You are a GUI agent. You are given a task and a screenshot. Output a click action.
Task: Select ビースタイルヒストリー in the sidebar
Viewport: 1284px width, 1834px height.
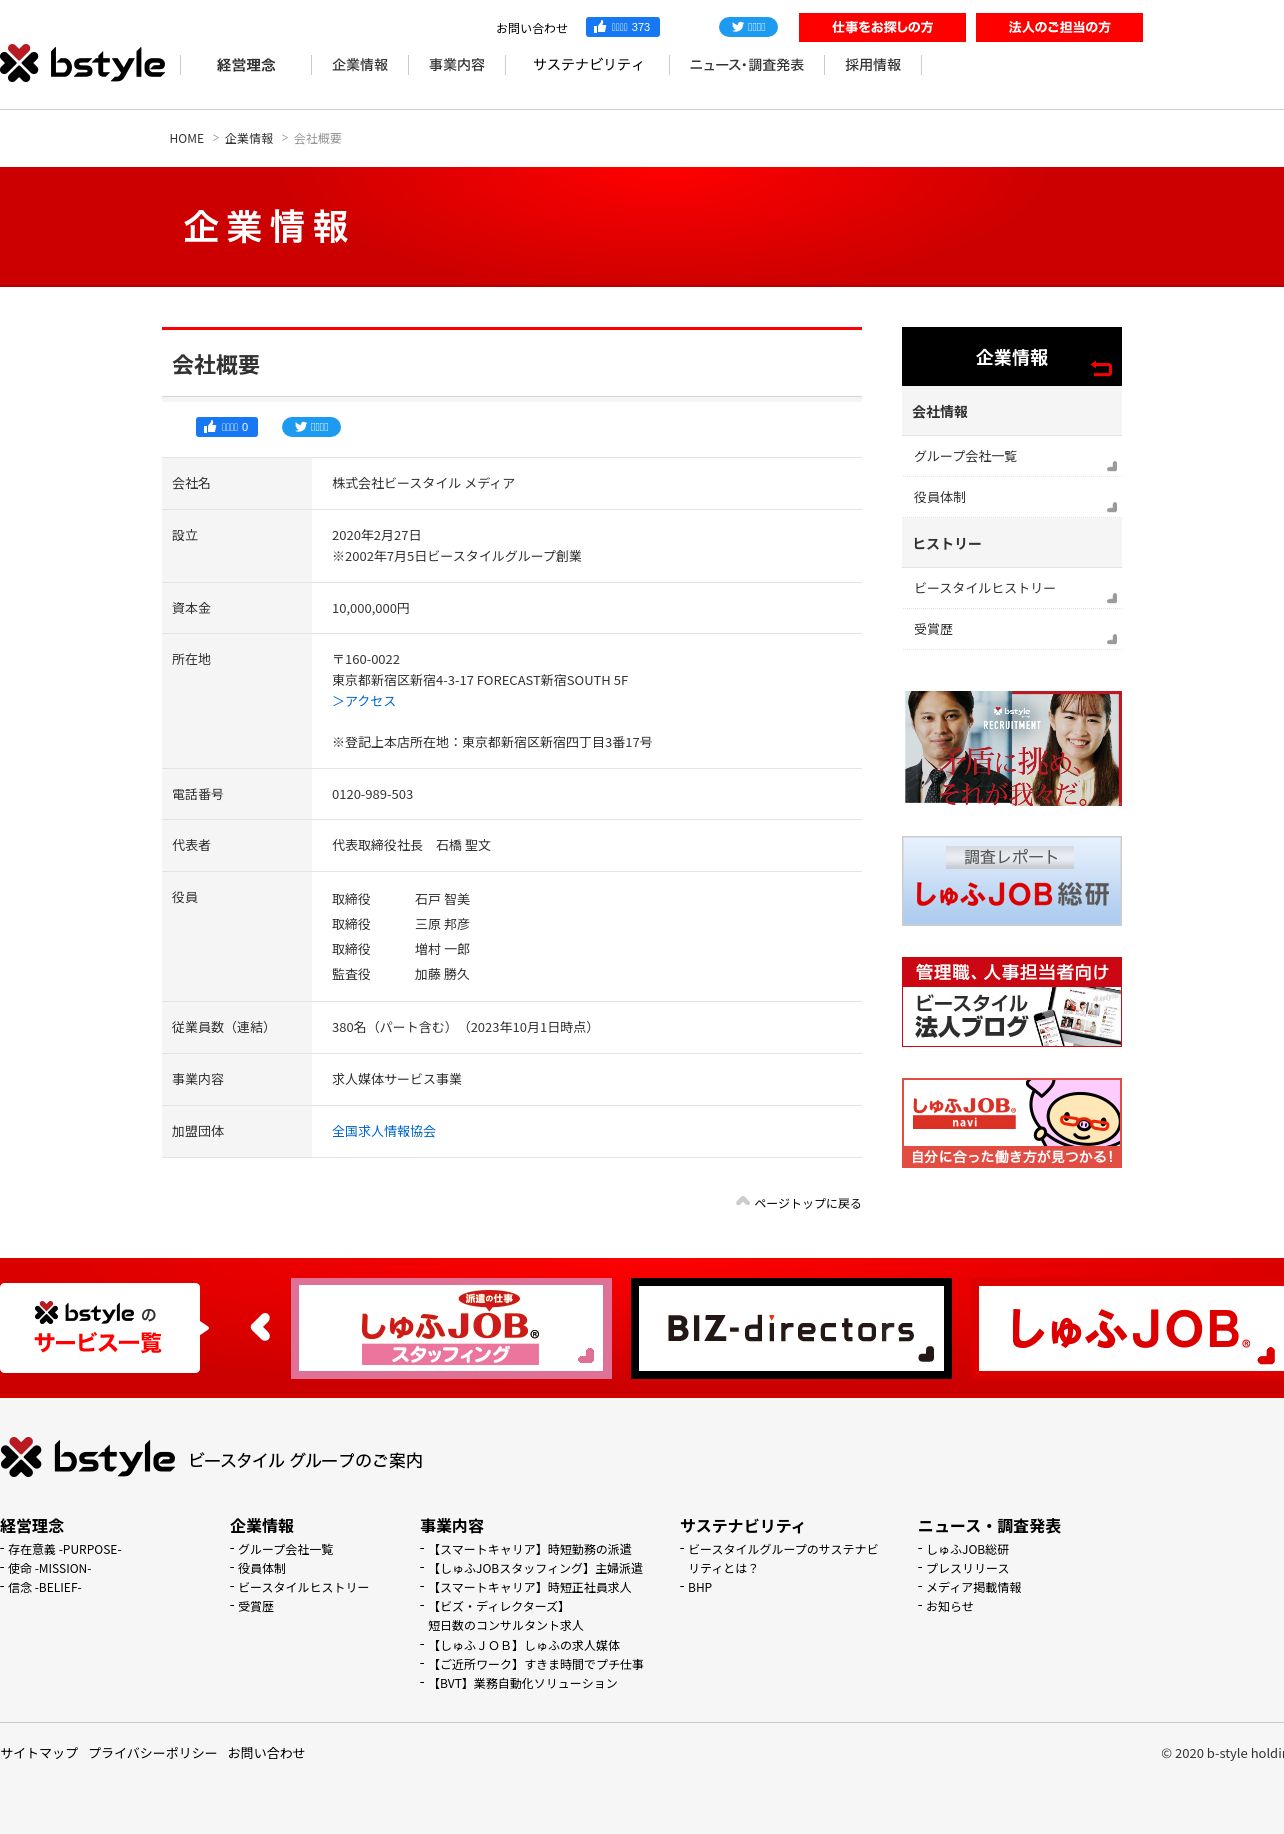pyautogui.click(x=1012, y=588)
